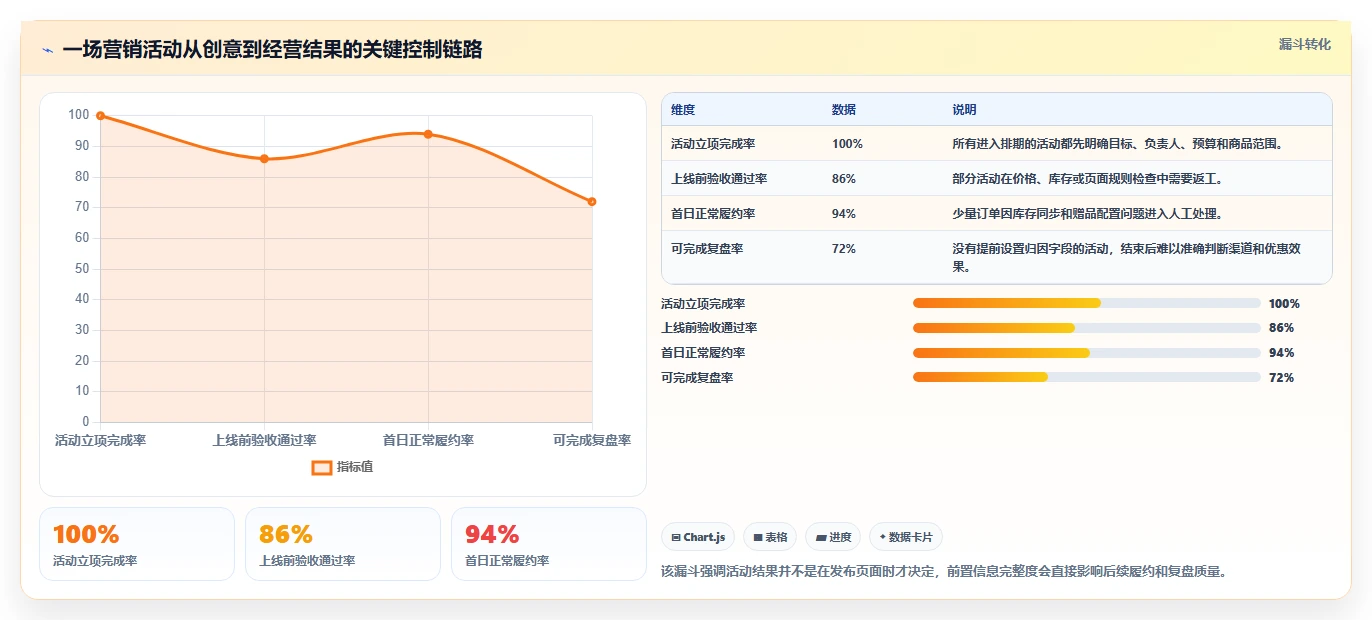
Task: Click the 进度 tag chip
Action: pyautogui.click(x=833, y=537)
